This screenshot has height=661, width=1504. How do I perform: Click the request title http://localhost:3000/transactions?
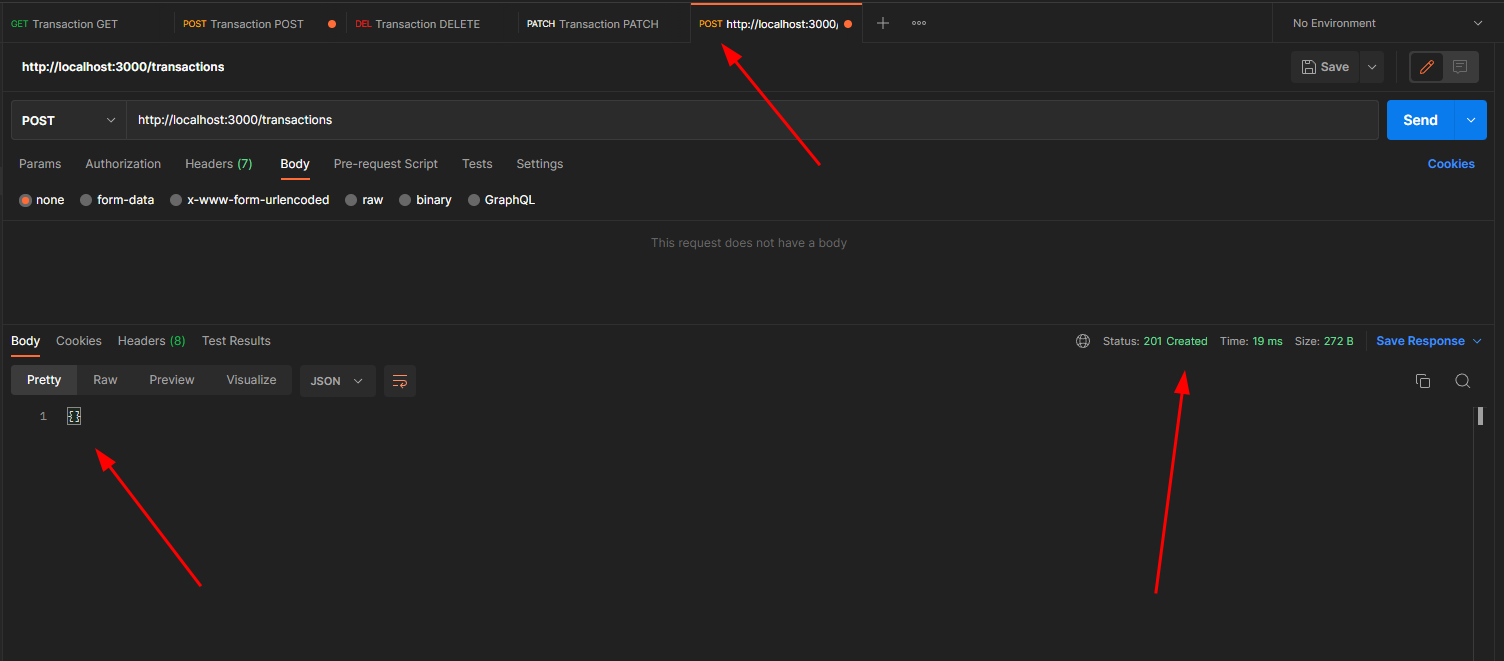123,67
